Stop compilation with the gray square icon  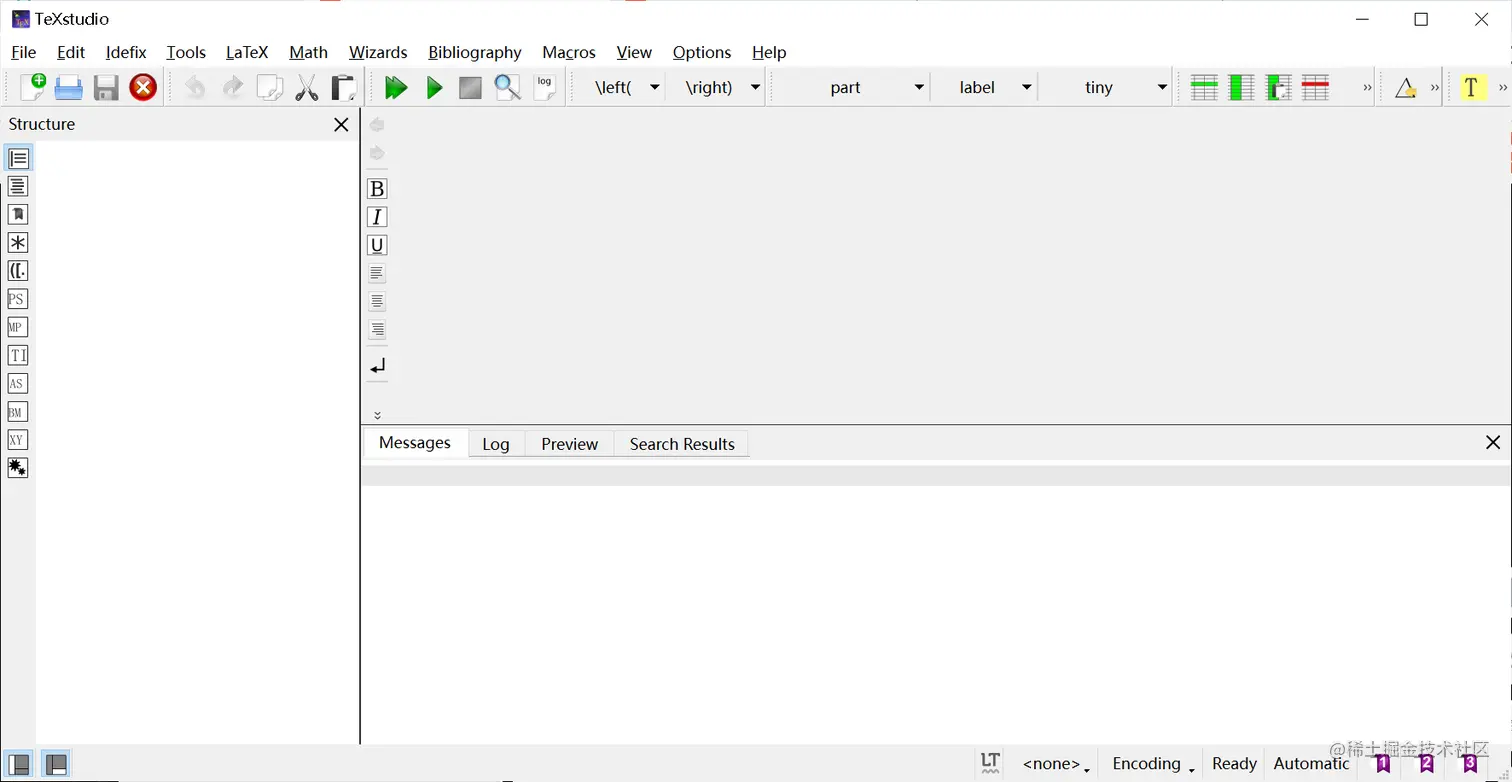coord(470,88)
